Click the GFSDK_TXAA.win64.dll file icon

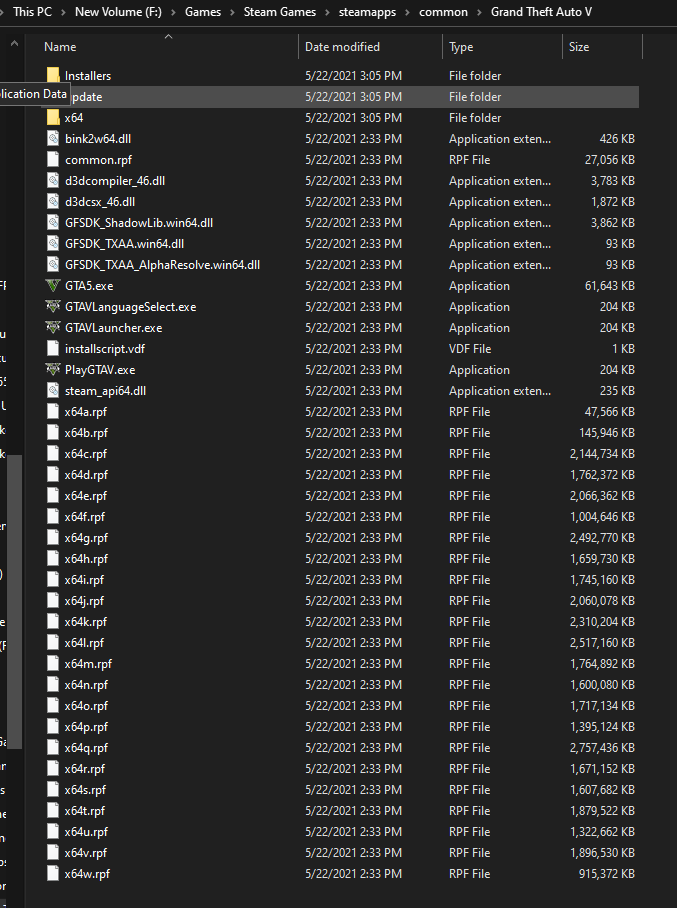click(x=53, y=243)
